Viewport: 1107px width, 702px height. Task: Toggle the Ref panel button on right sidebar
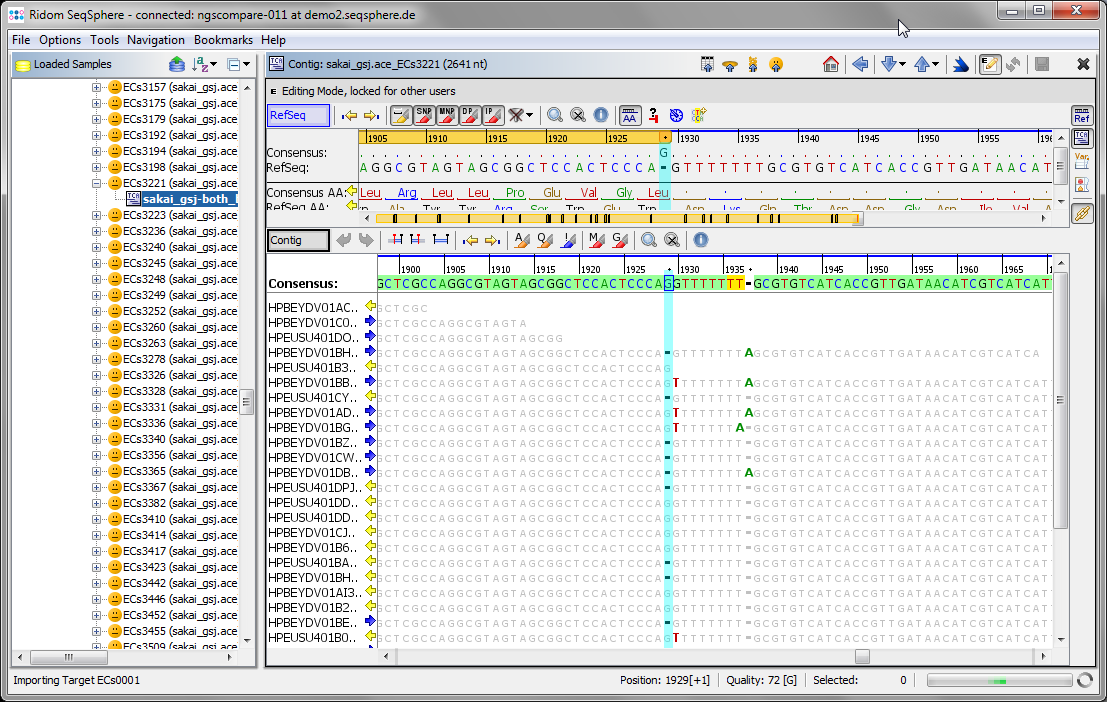(1083, 115)
